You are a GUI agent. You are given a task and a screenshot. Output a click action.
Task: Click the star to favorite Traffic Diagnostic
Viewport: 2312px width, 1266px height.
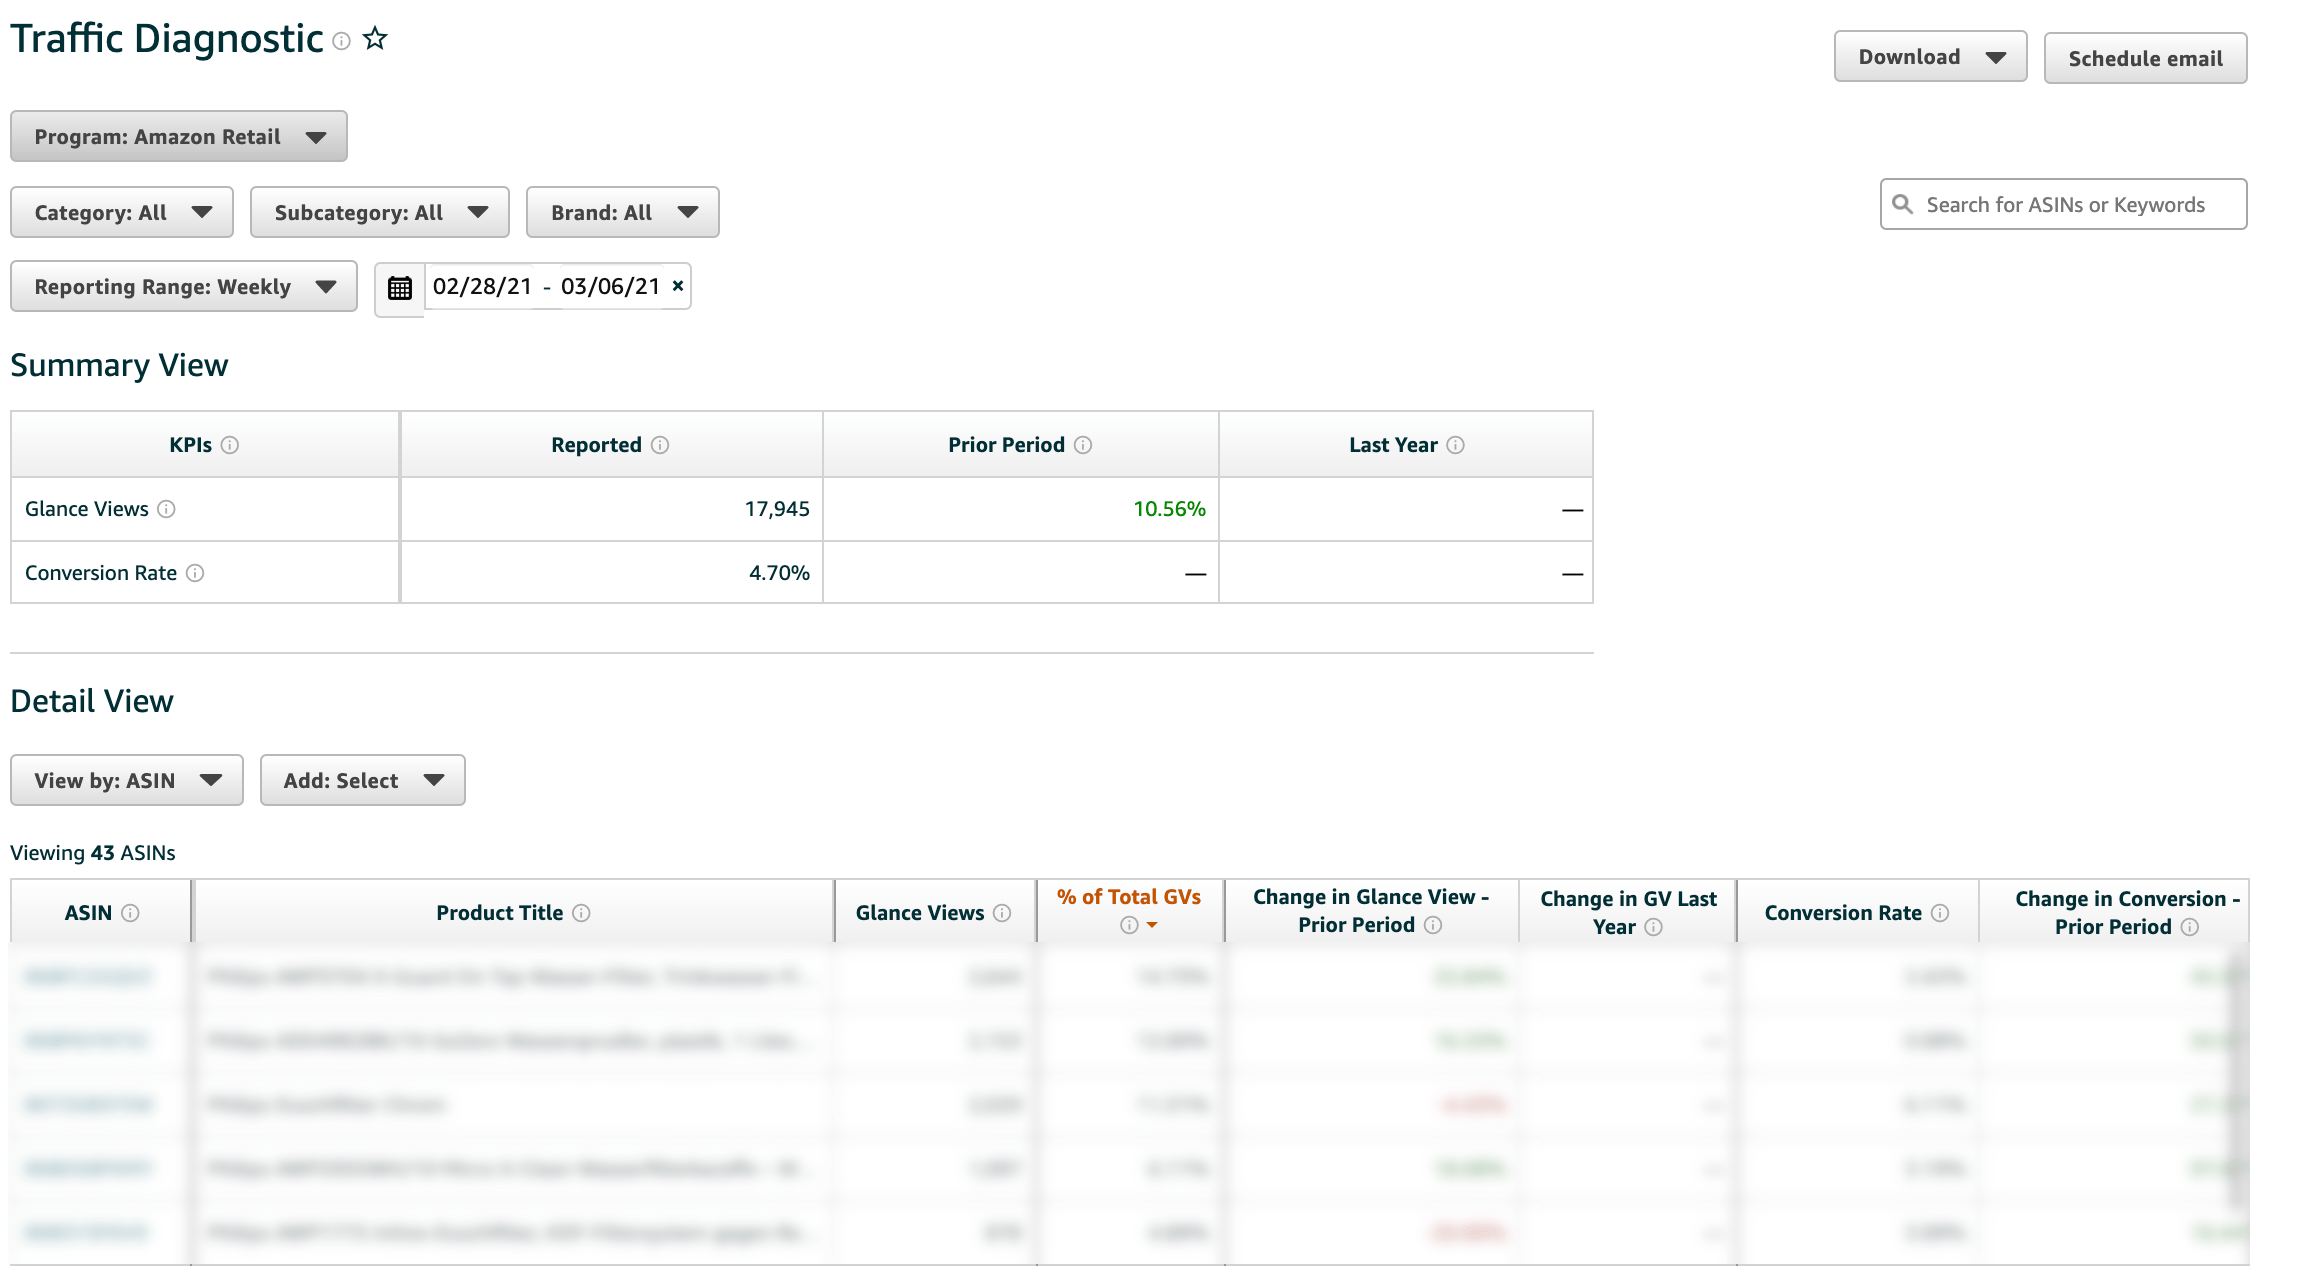374,38
